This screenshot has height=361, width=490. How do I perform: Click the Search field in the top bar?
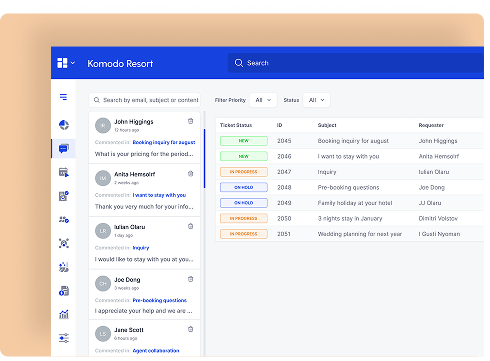click(355, 63)
